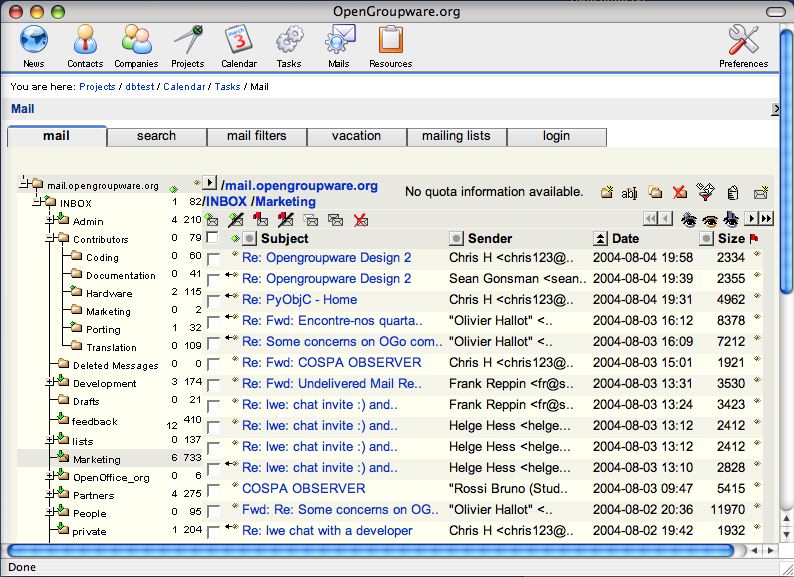This screenshot has height=577, width=794.
Task: Click the delete mail red X envelope icon
Action: coord(361,220)
